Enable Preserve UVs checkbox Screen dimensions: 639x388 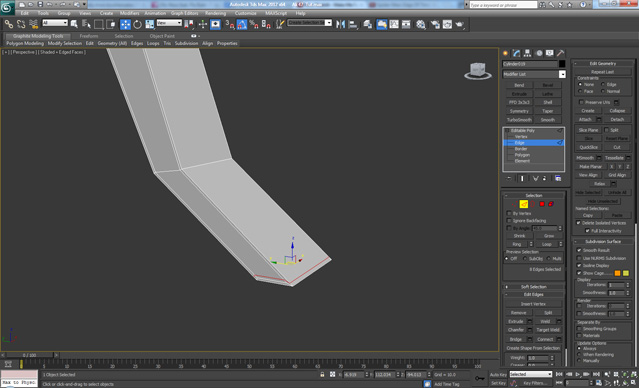(x=581, y=102)
